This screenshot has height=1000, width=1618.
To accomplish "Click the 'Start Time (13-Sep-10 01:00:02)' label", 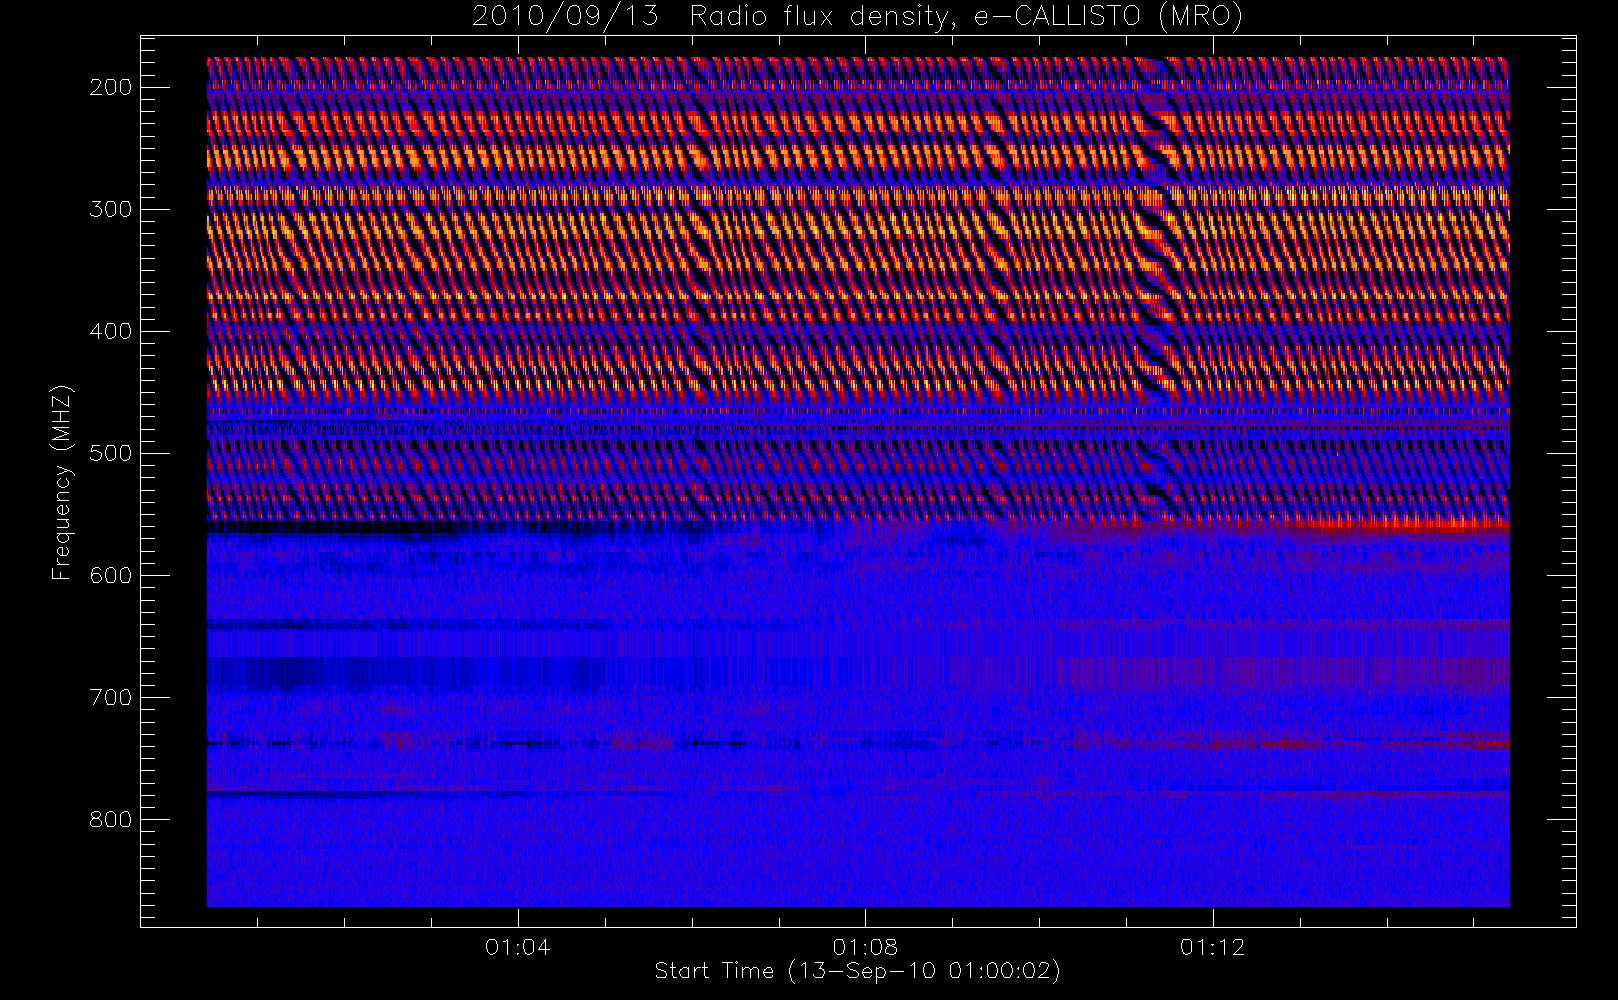I will pyautogui.click(x=857, y=971).
